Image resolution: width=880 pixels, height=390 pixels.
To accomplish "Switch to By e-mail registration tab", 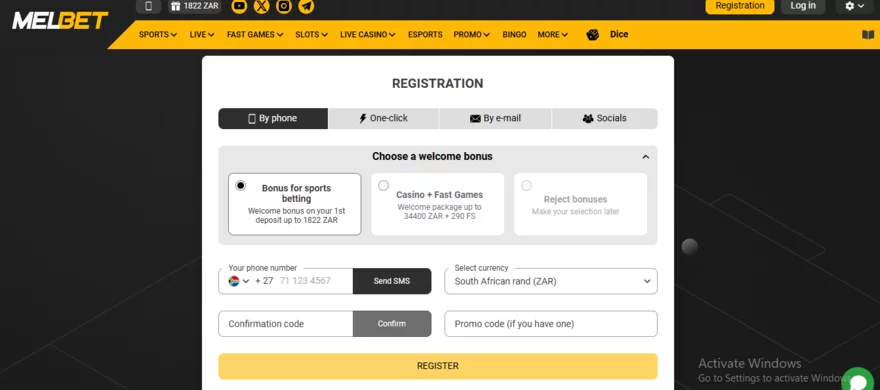I will [x=495, y=118].
